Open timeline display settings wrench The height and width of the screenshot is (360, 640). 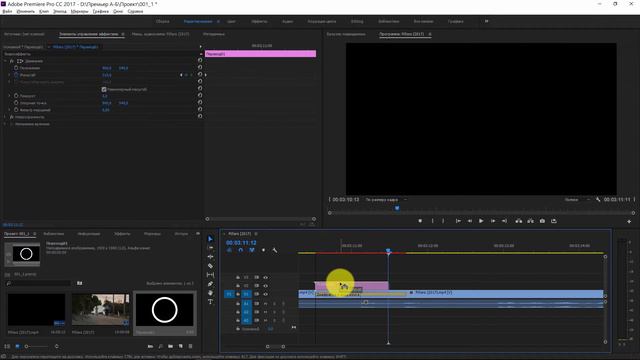point(275,250)
